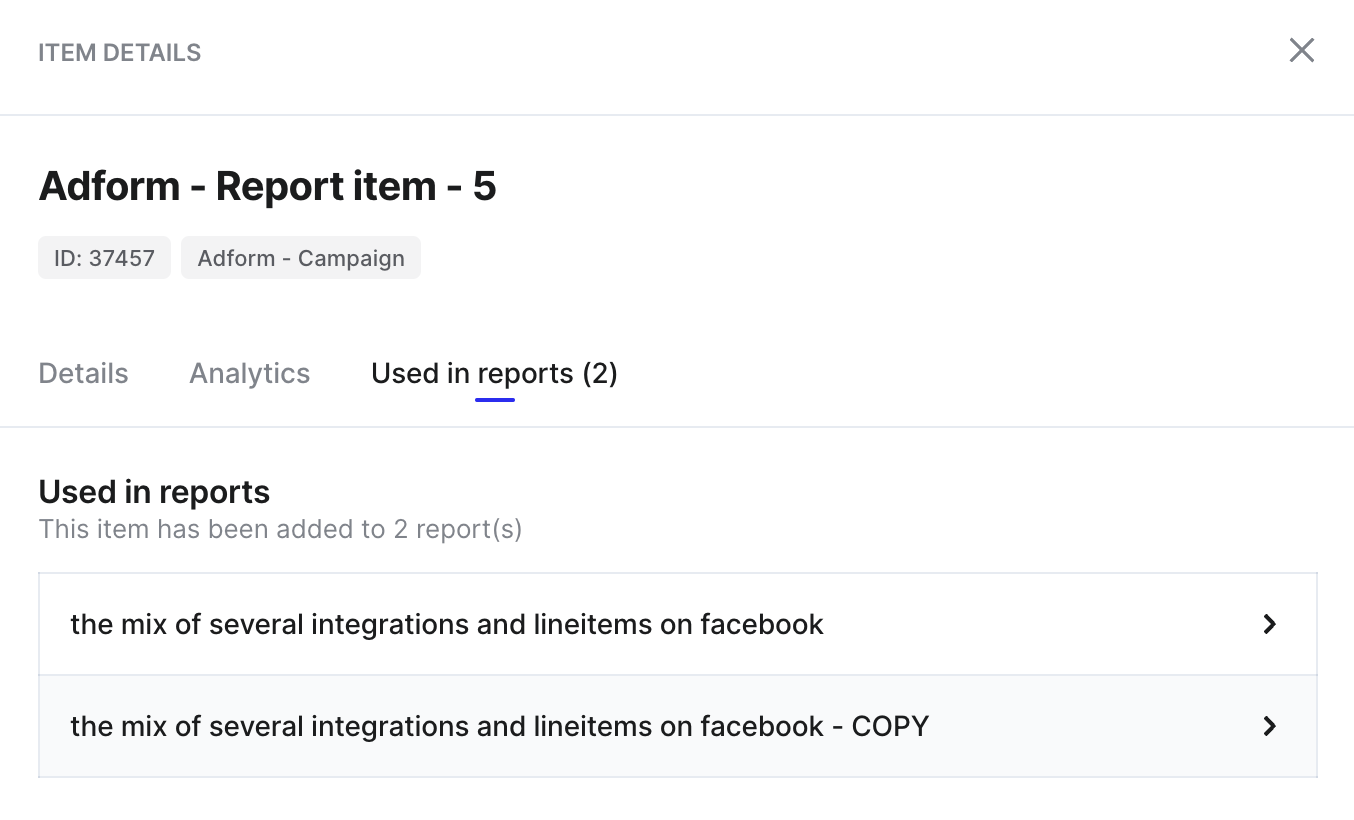Viewport: 1354px width, 820px height.
Task: Click text 'This item has been added to 2 report(s)'
Action: coord(280,529)
